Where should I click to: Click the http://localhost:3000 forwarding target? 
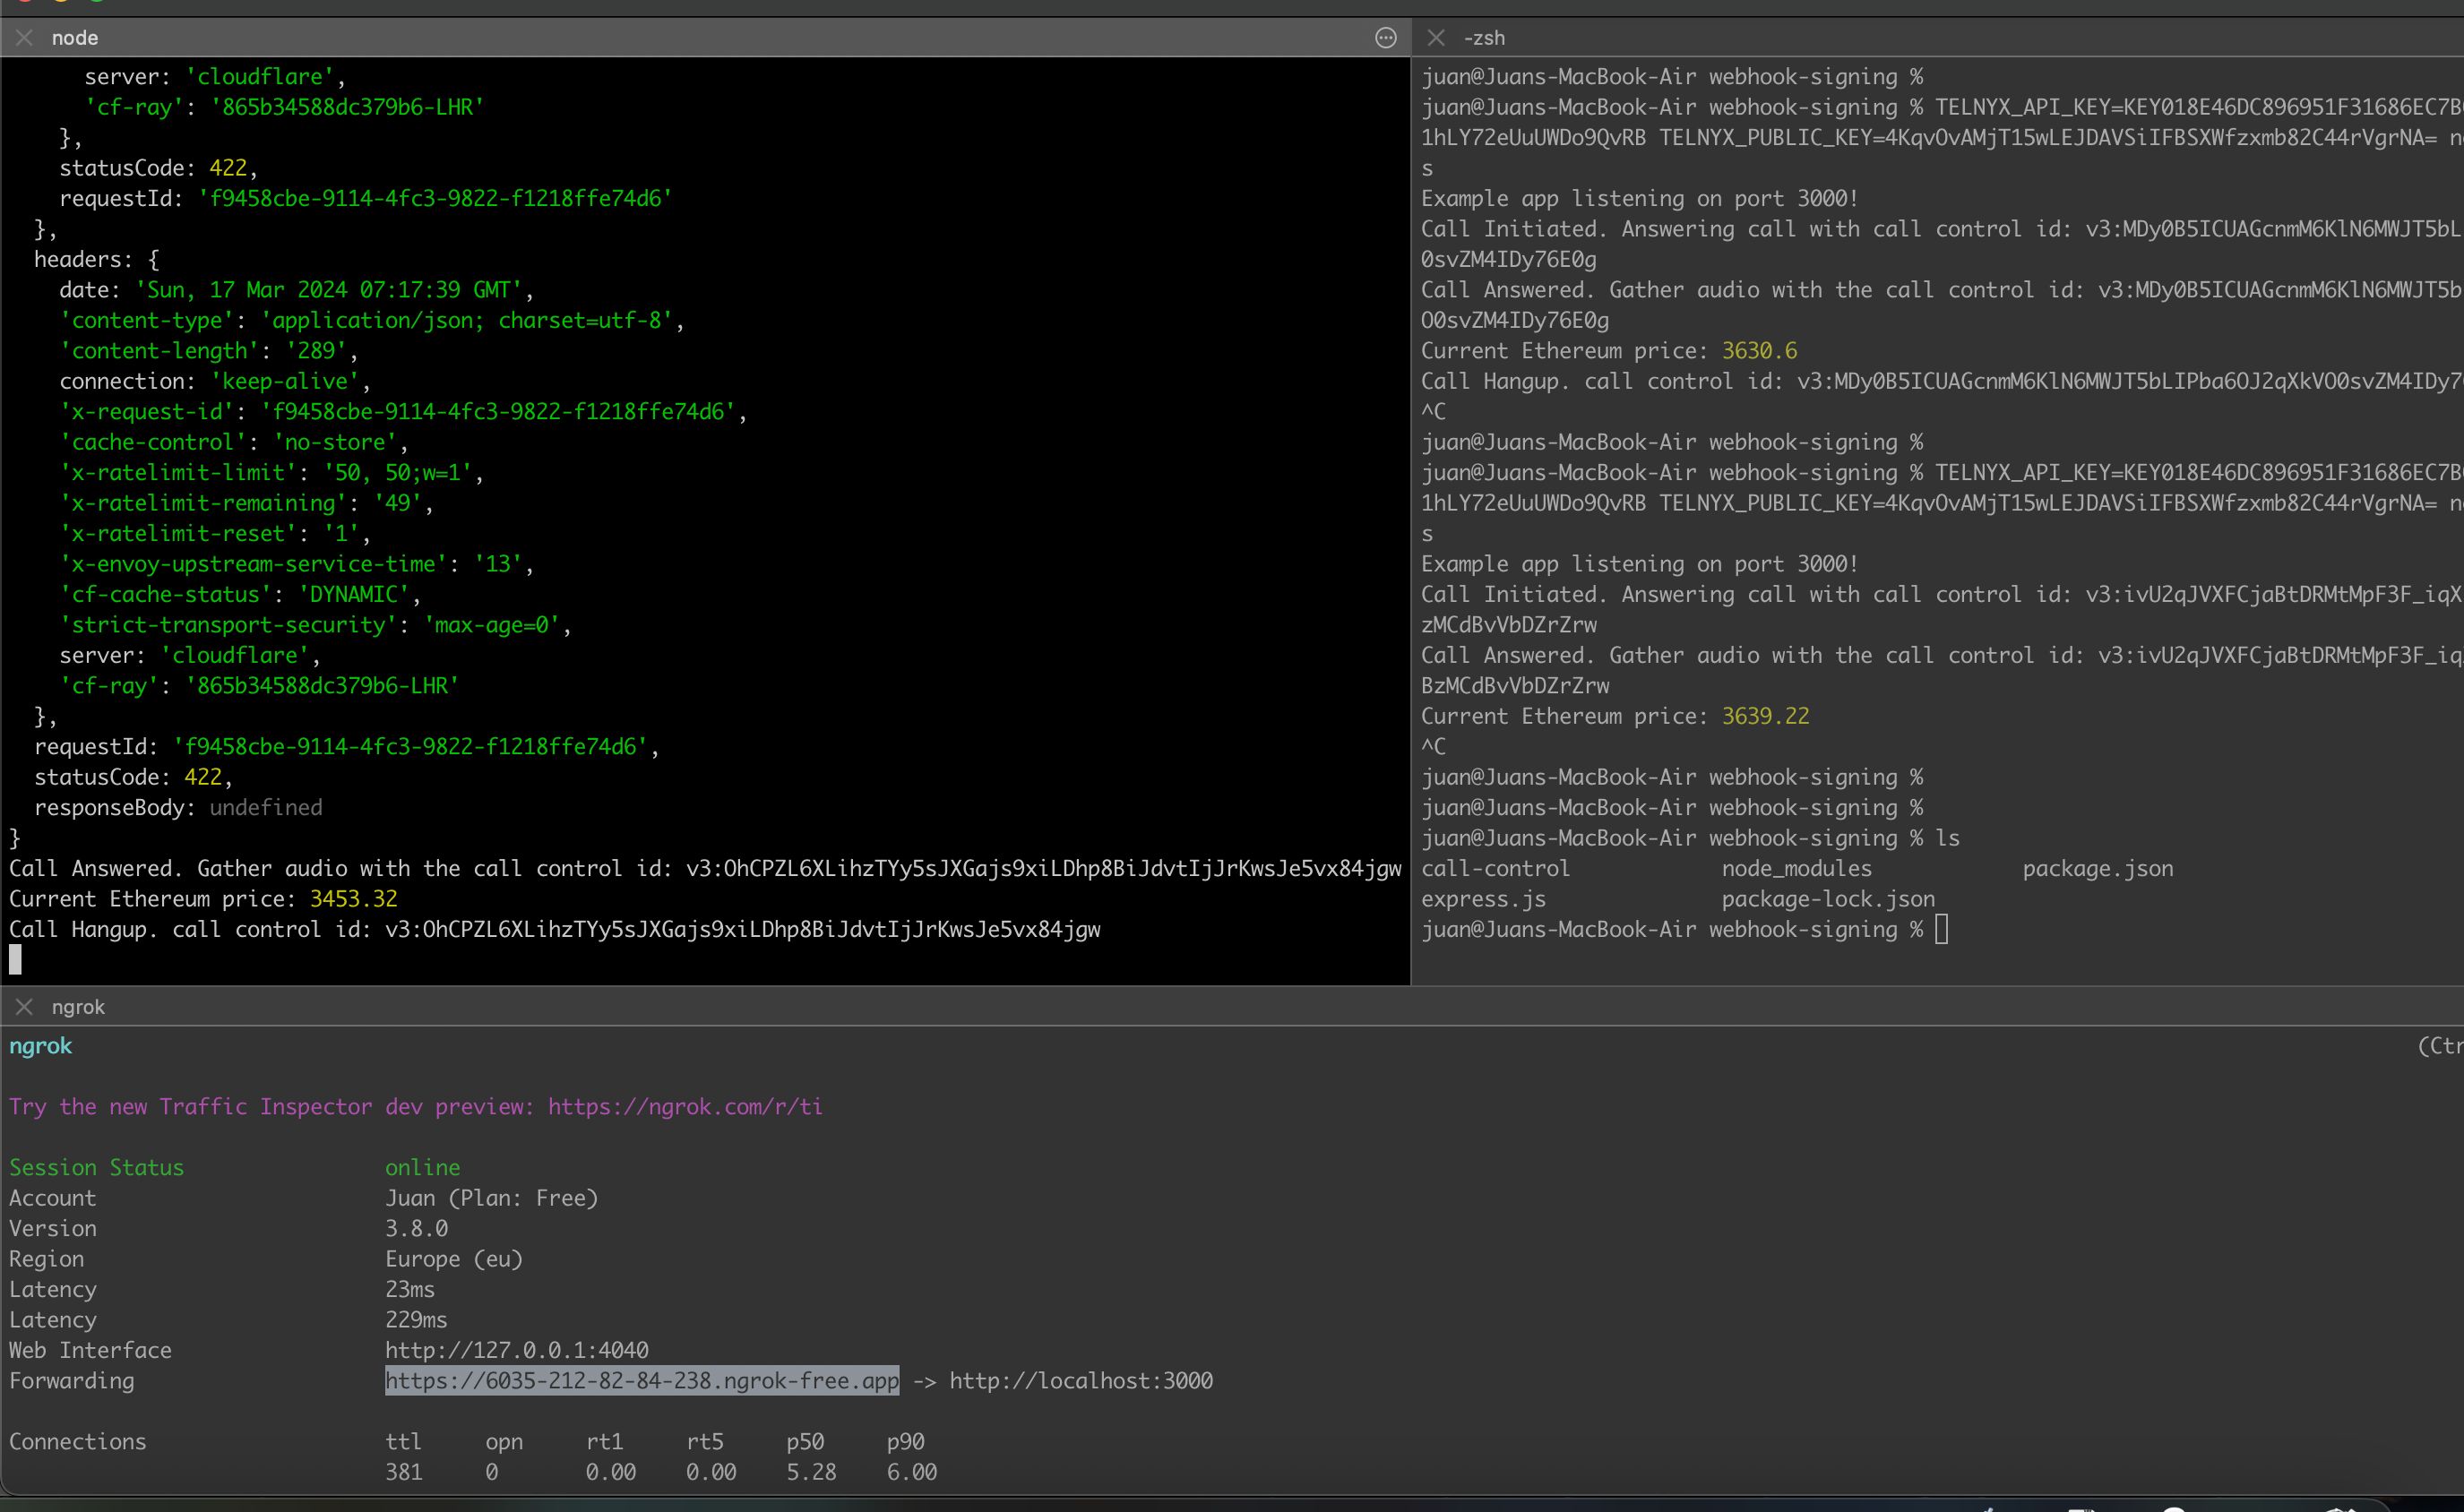tap(1081, 1381)
